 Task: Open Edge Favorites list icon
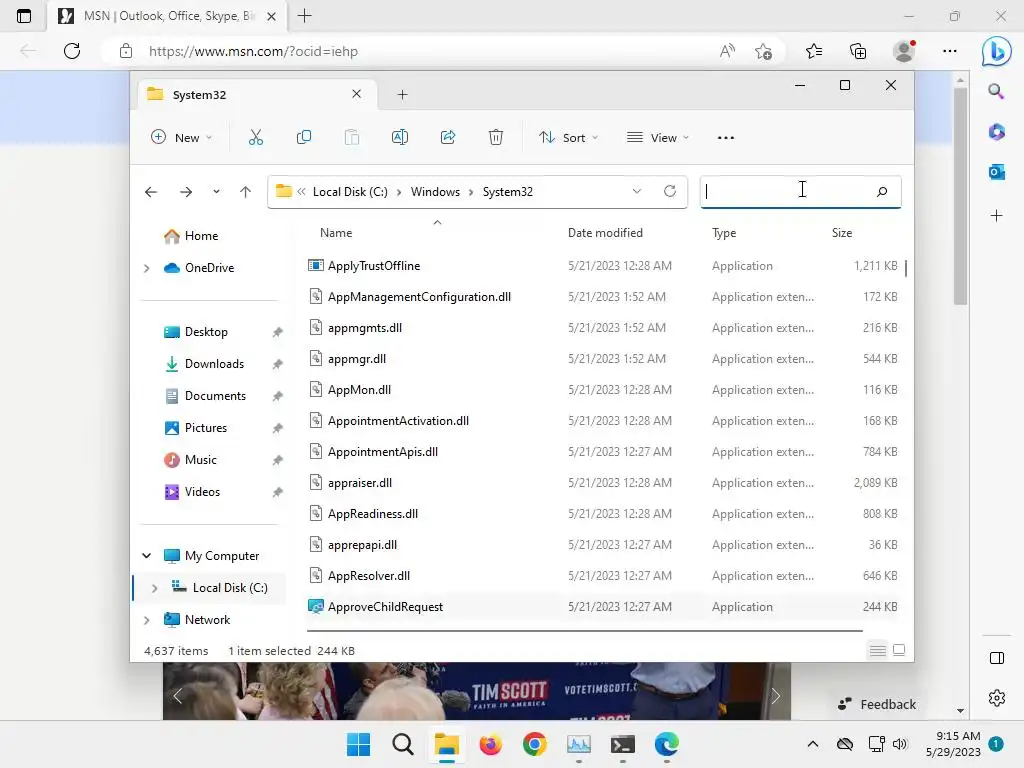814,51
